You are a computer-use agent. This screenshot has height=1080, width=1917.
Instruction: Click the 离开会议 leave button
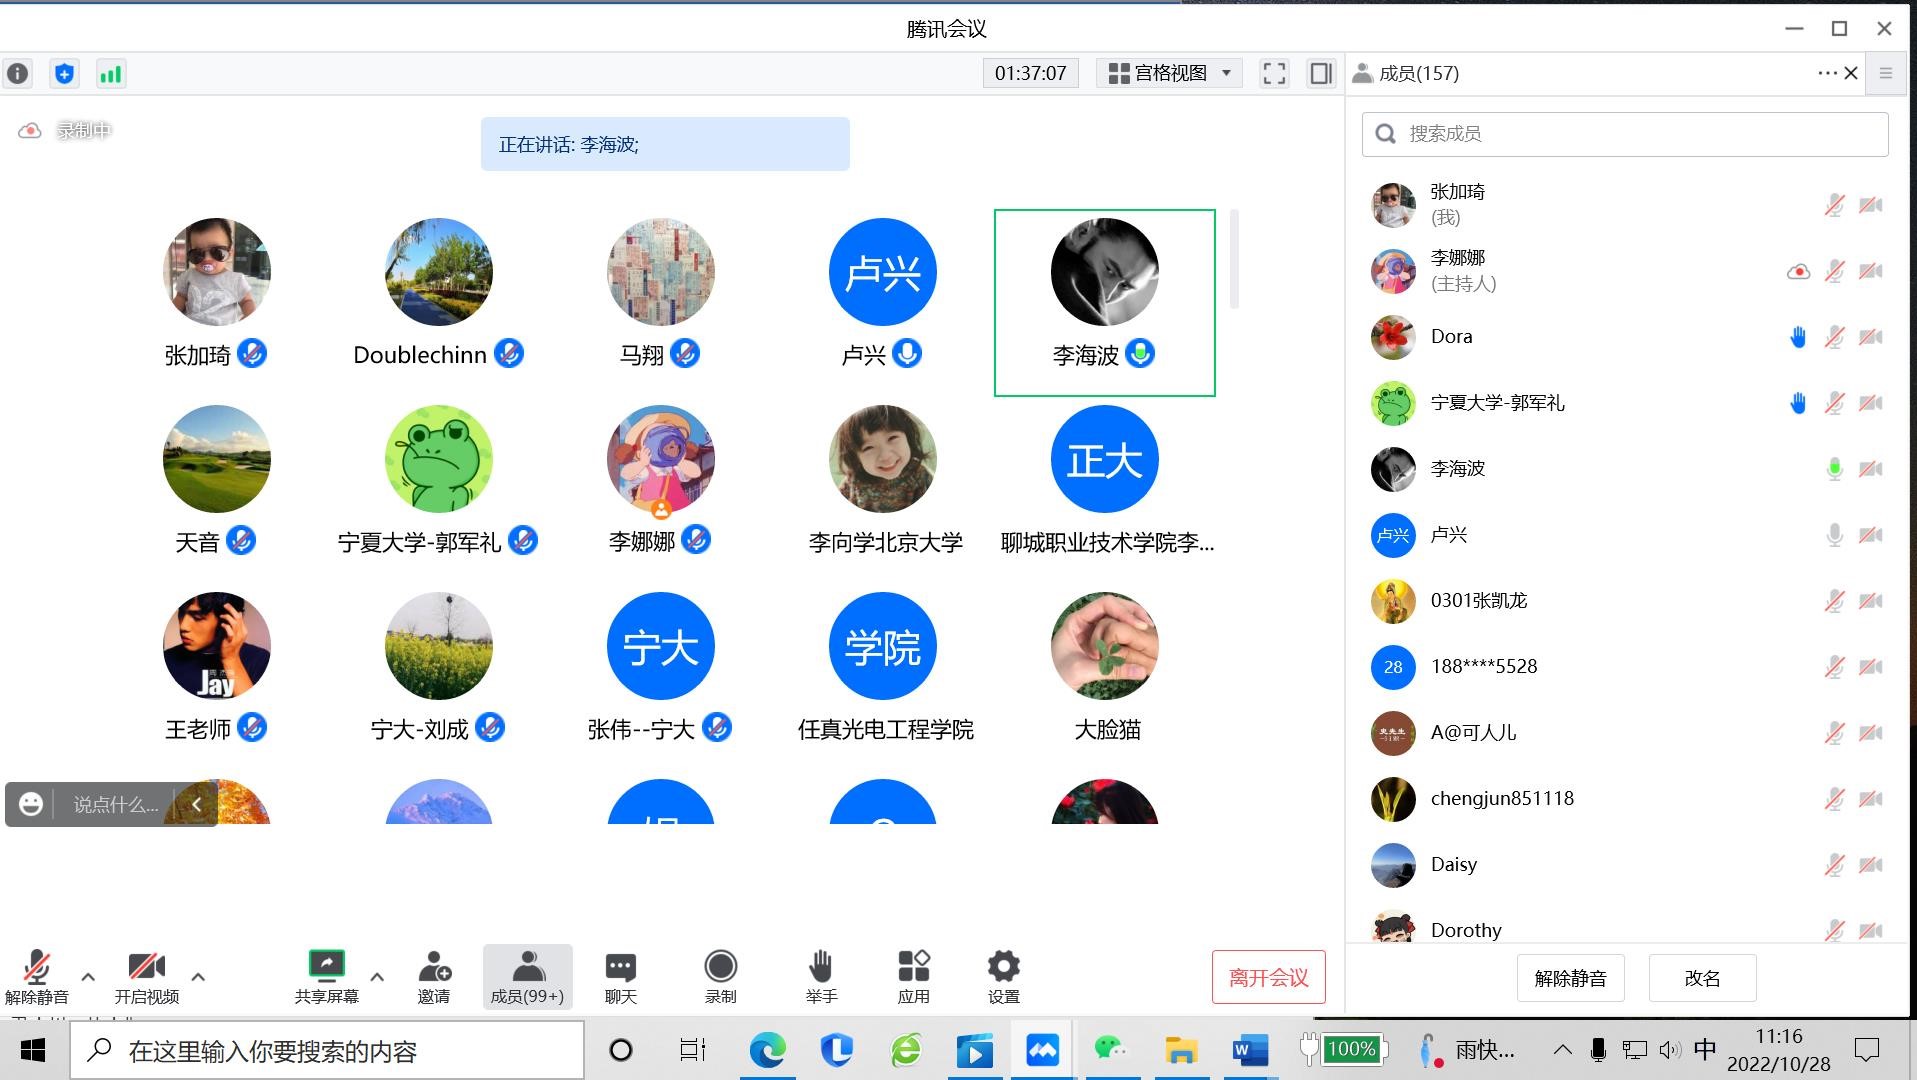coord(1268,977)
